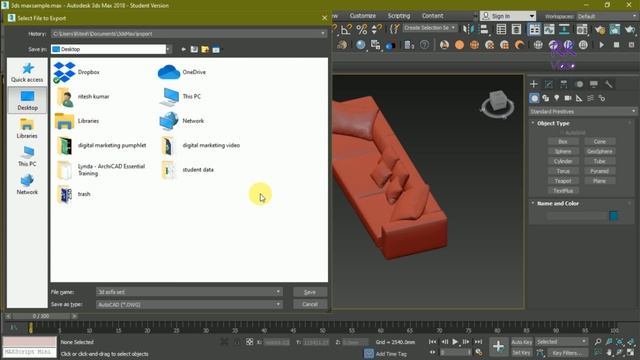
Task: Open the Scripting menu
Action: coord(399,16)
